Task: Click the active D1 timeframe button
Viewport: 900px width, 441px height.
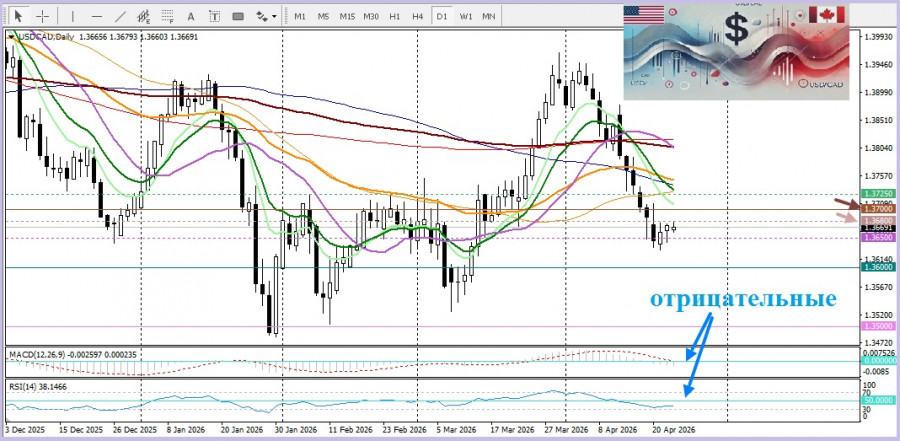Action: coord(441,16)
